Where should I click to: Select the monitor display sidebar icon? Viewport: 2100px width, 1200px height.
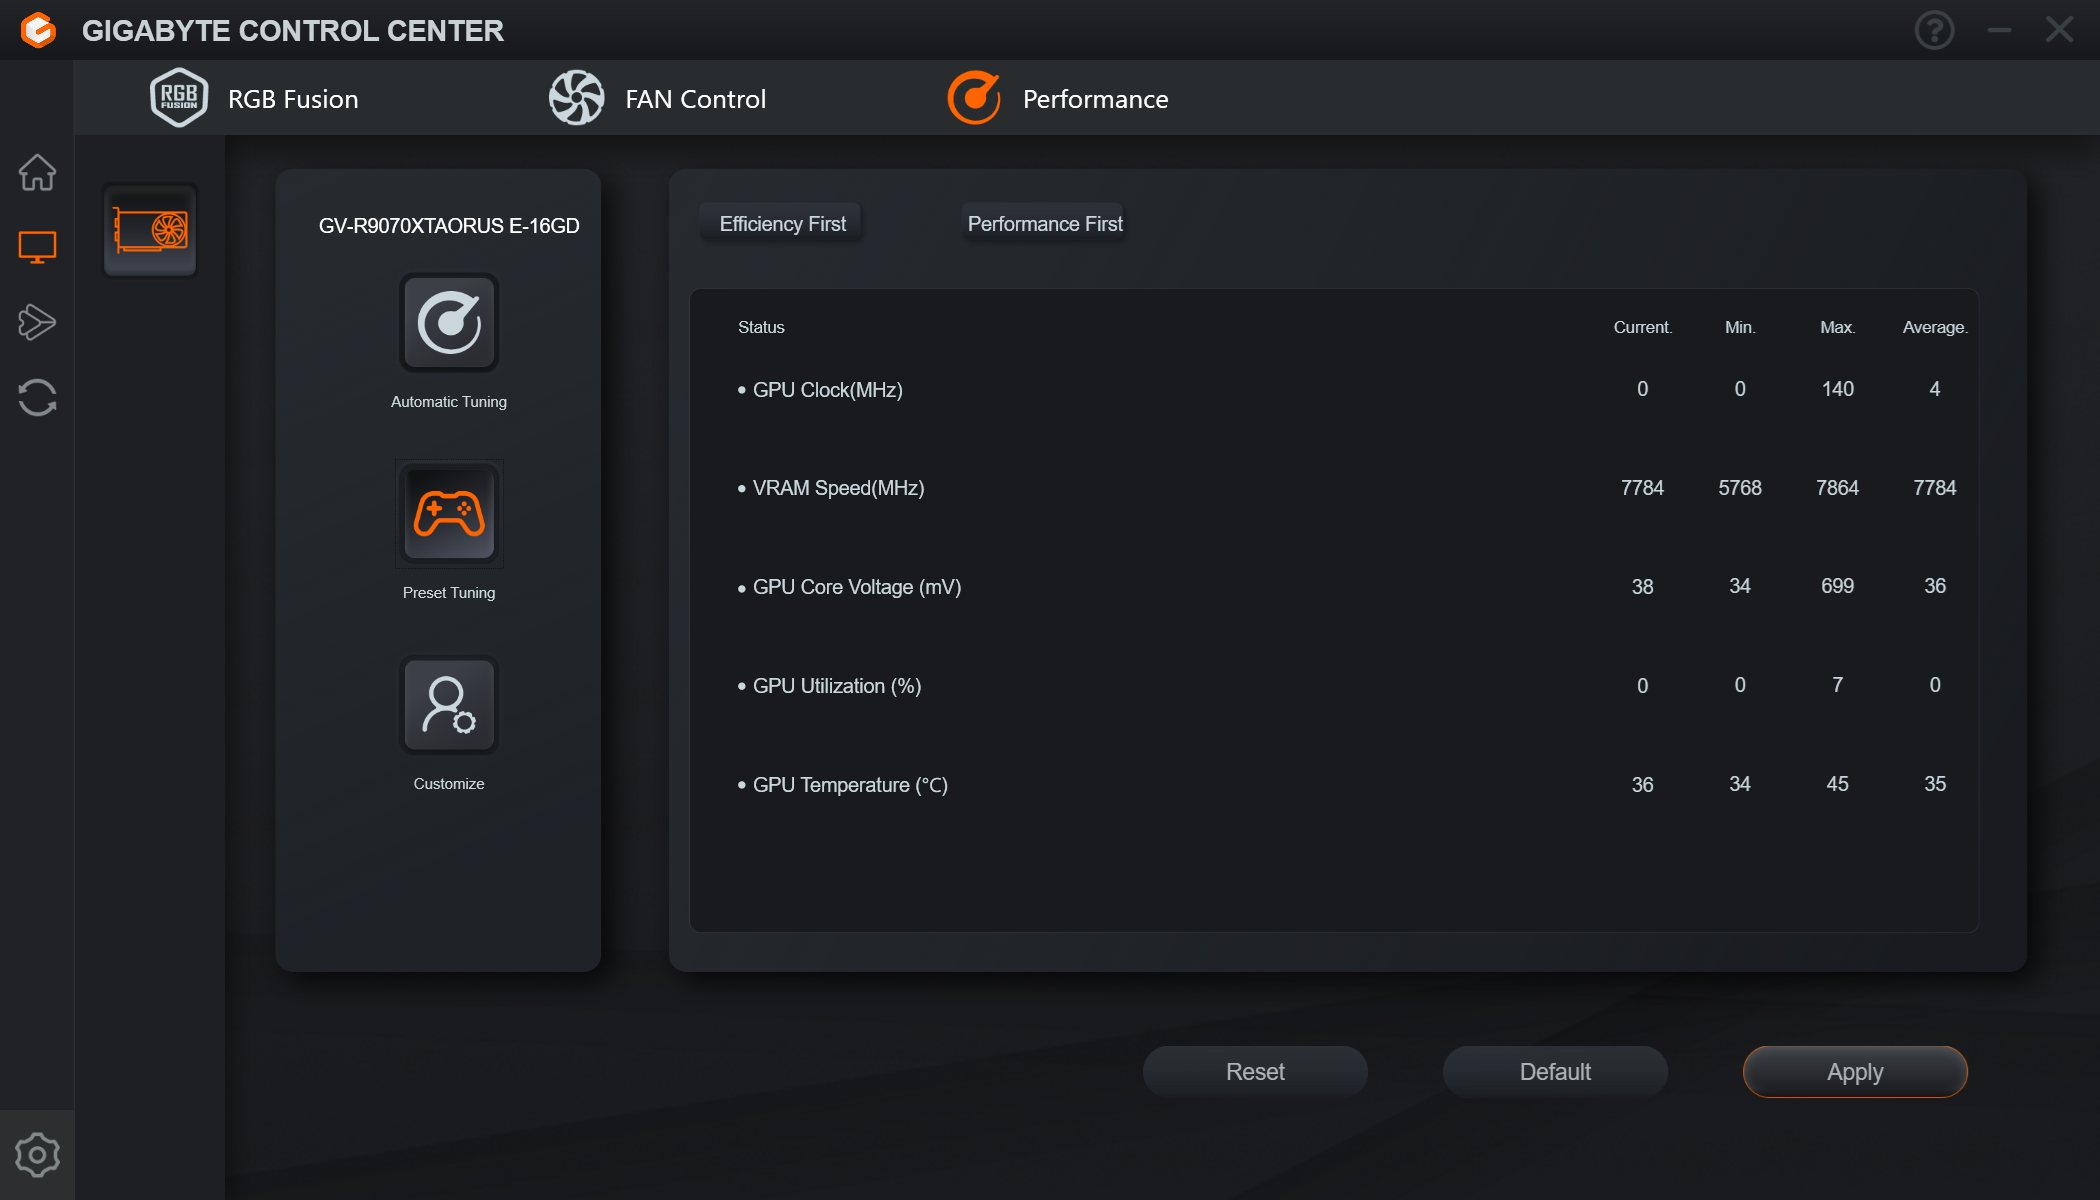tap(37, 247)
